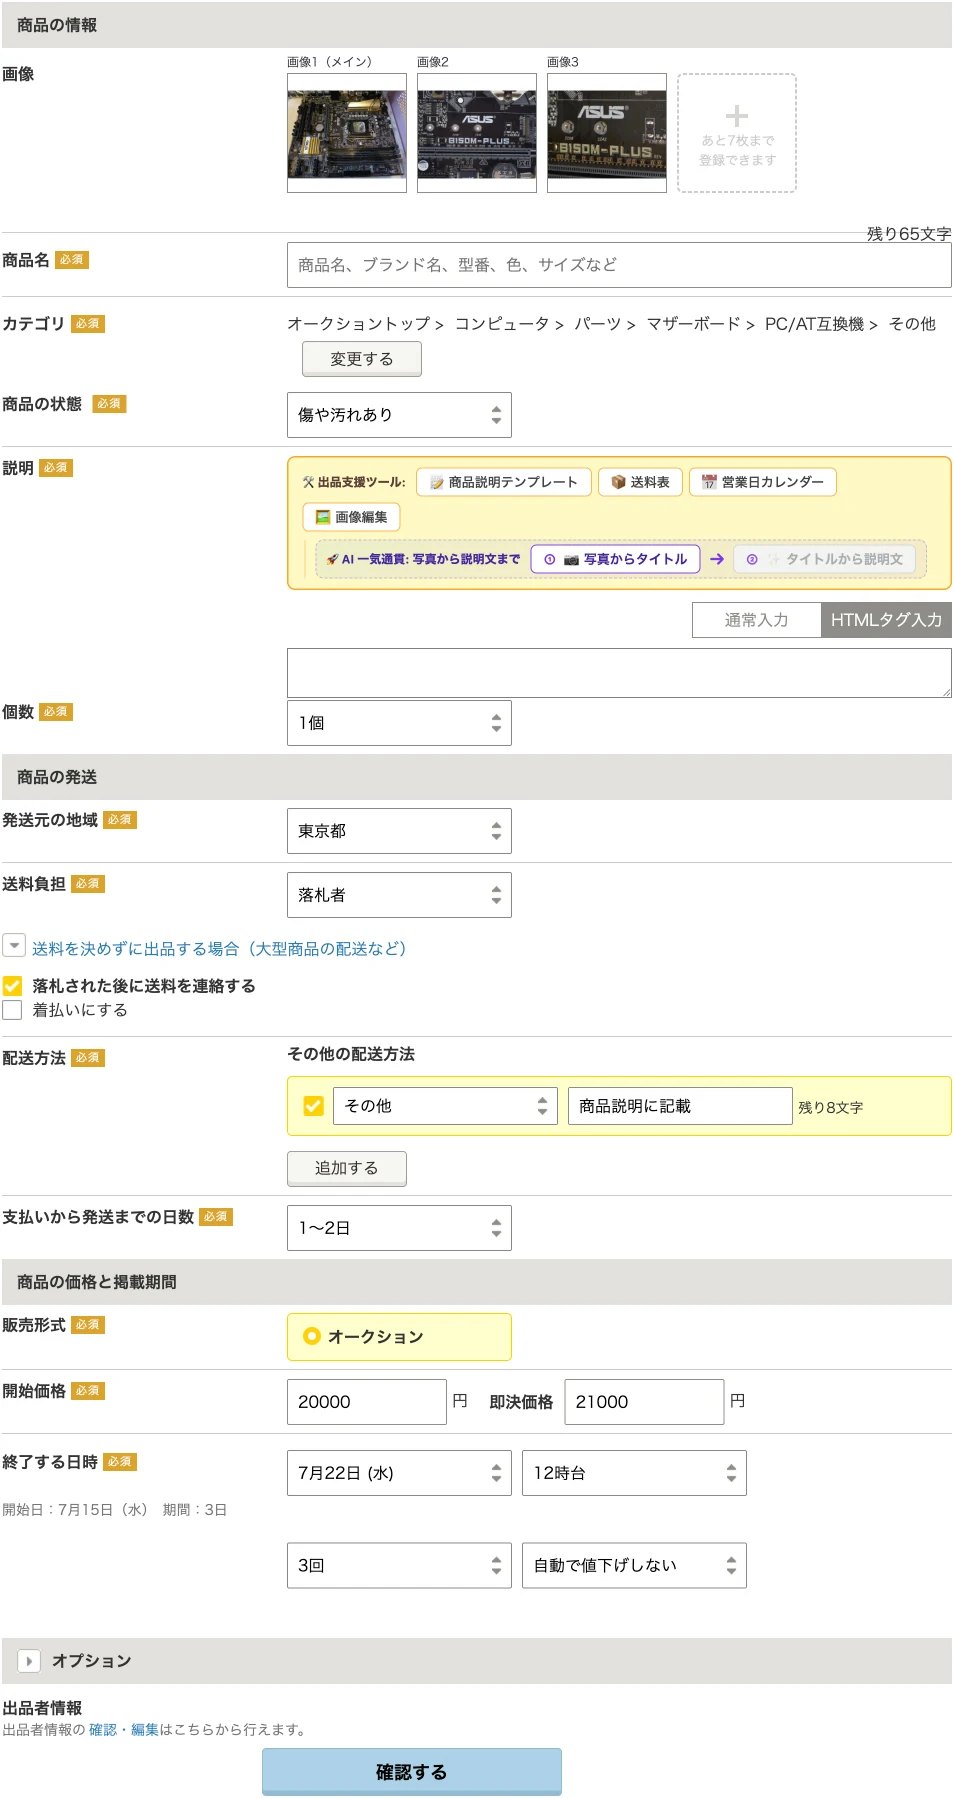Image resolution: width=955 pixels, height=1799 pixels.
Task: Click コンピュータ in category breadcrumb
Action: (502, 324)
